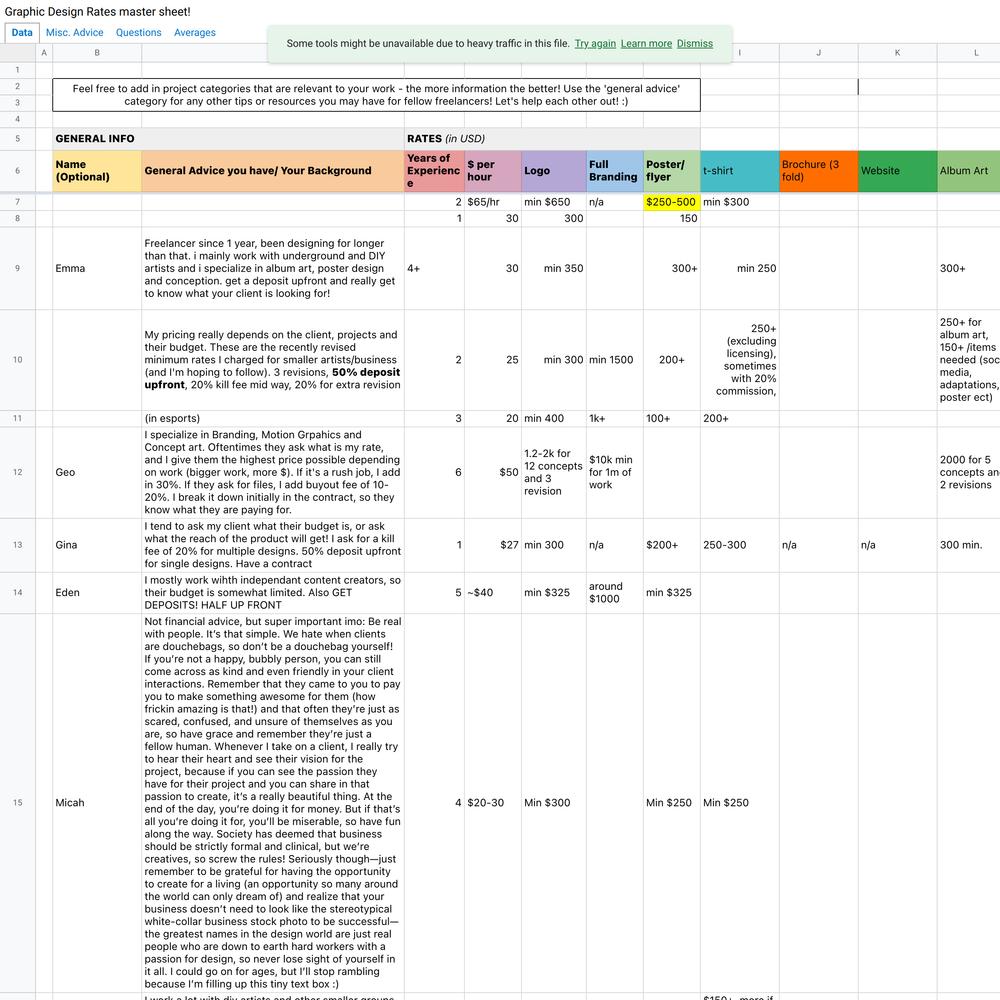Click the $10k min for 1m of work cell
The image size is (1000, 1000).
615,472
